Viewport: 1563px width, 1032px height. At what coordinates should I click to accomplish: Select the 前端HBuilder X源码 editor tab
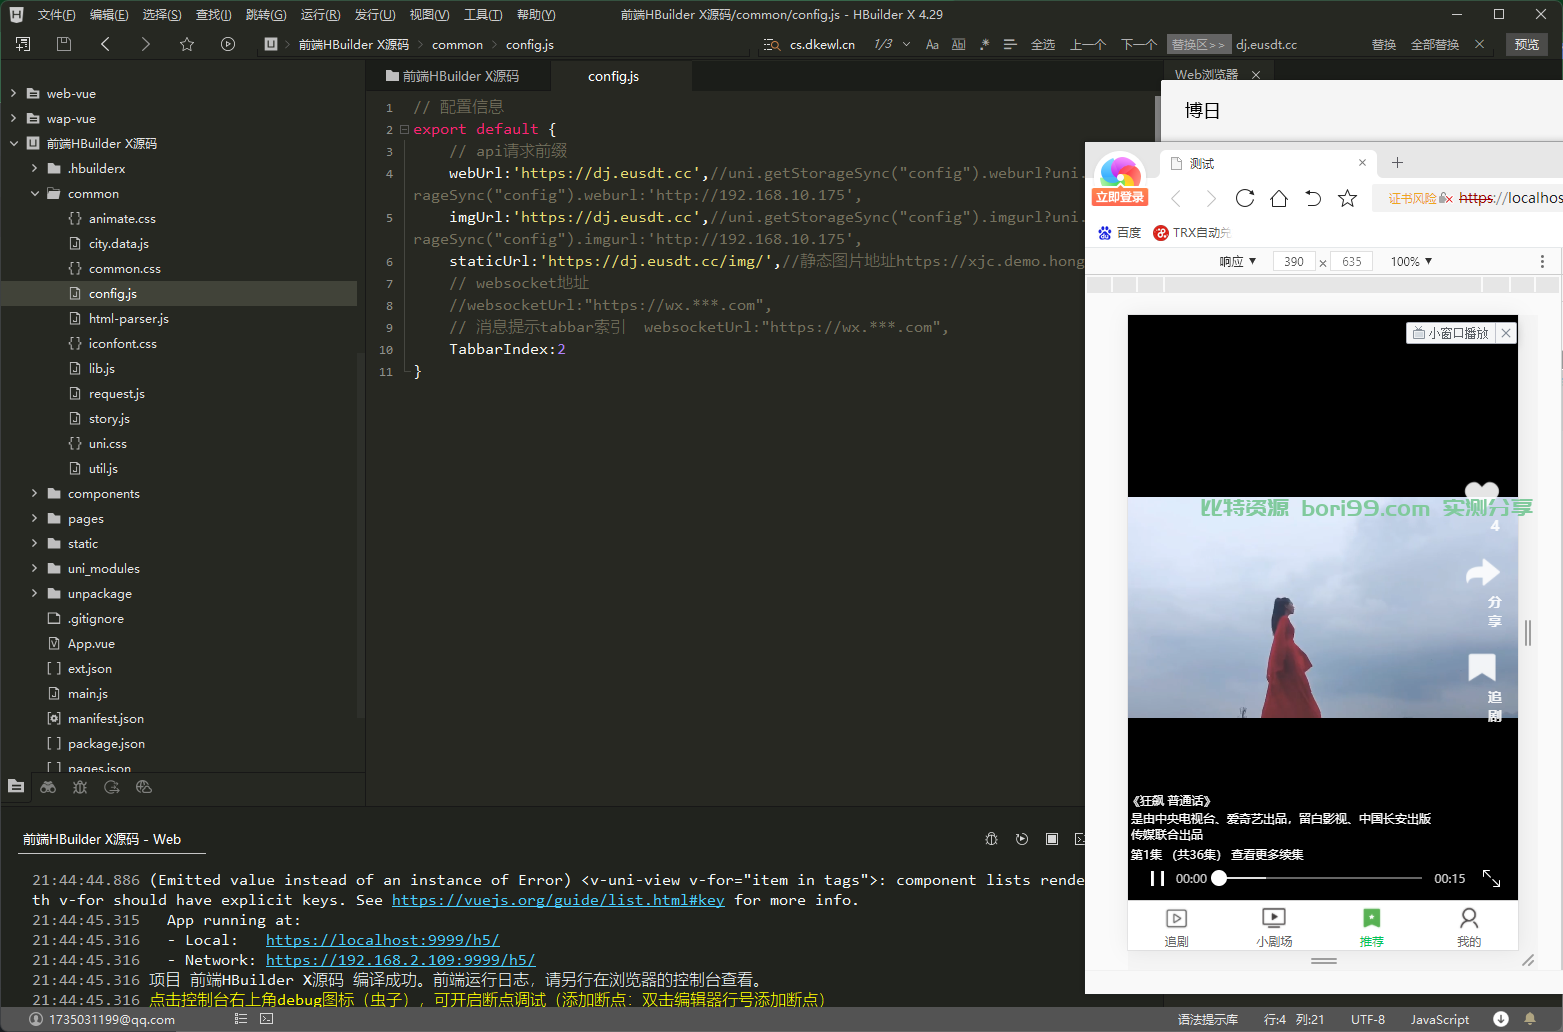point(459,76)
